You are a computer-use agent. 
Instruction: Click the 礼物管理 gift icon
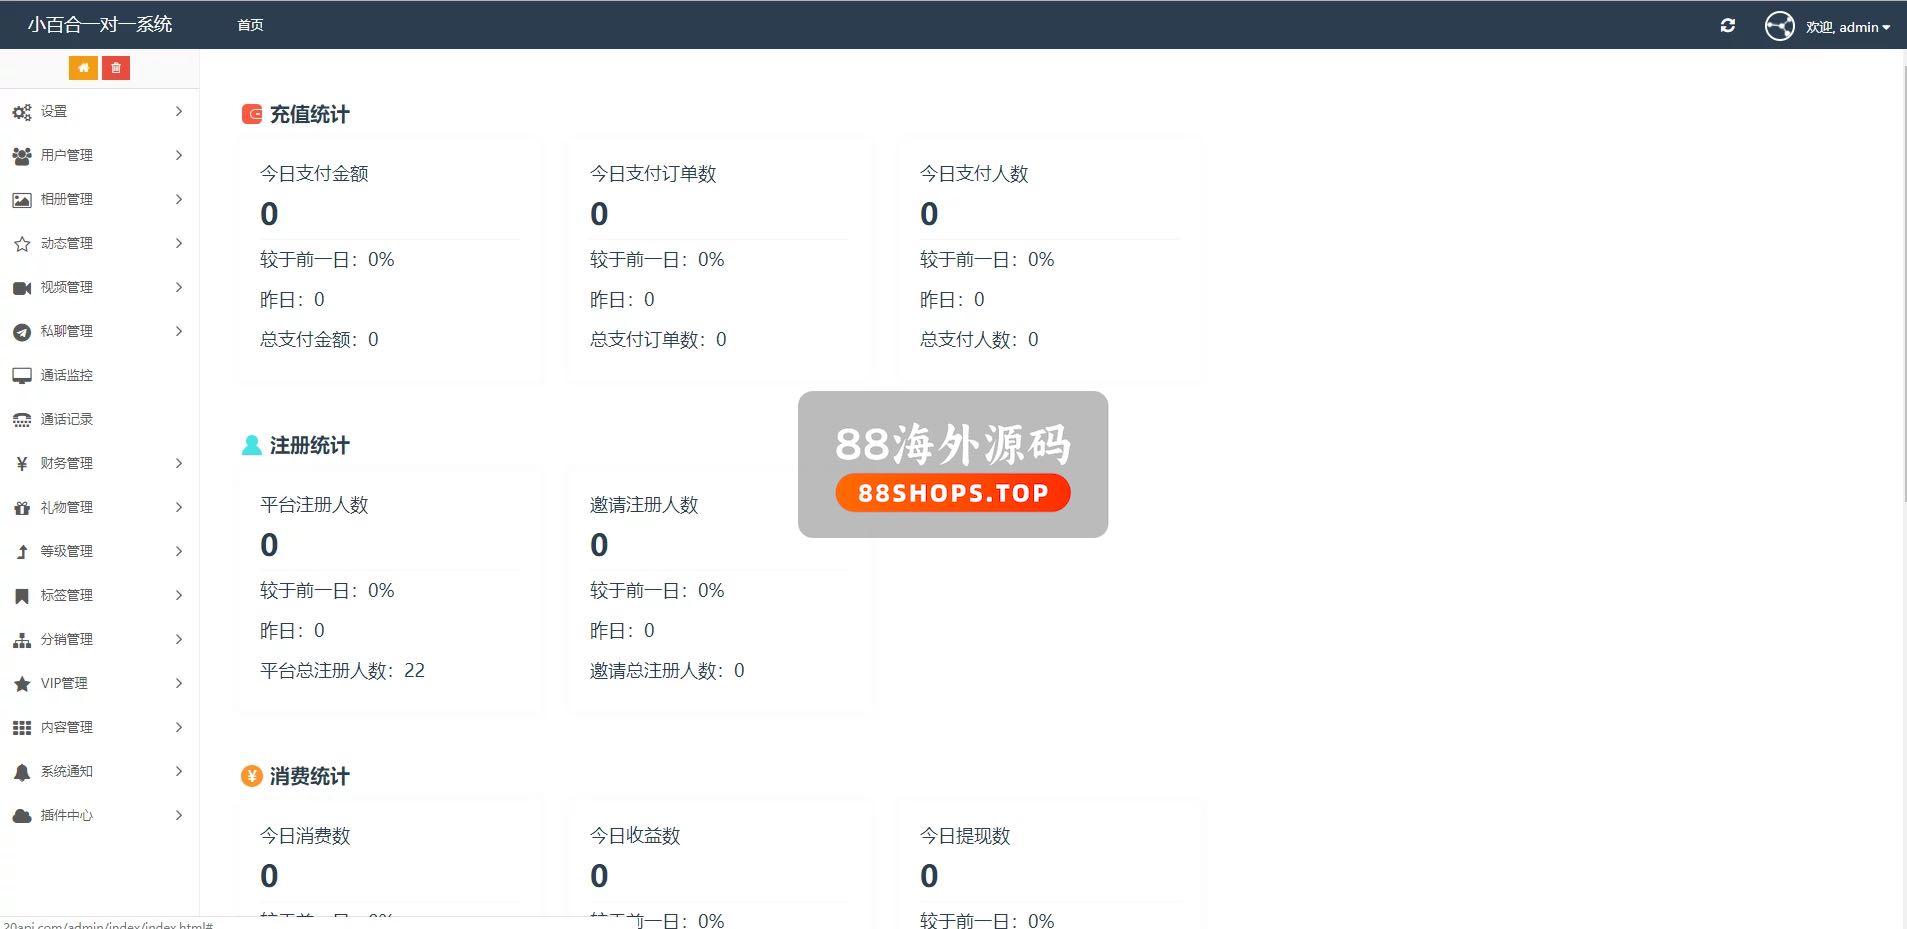point(22,508)
